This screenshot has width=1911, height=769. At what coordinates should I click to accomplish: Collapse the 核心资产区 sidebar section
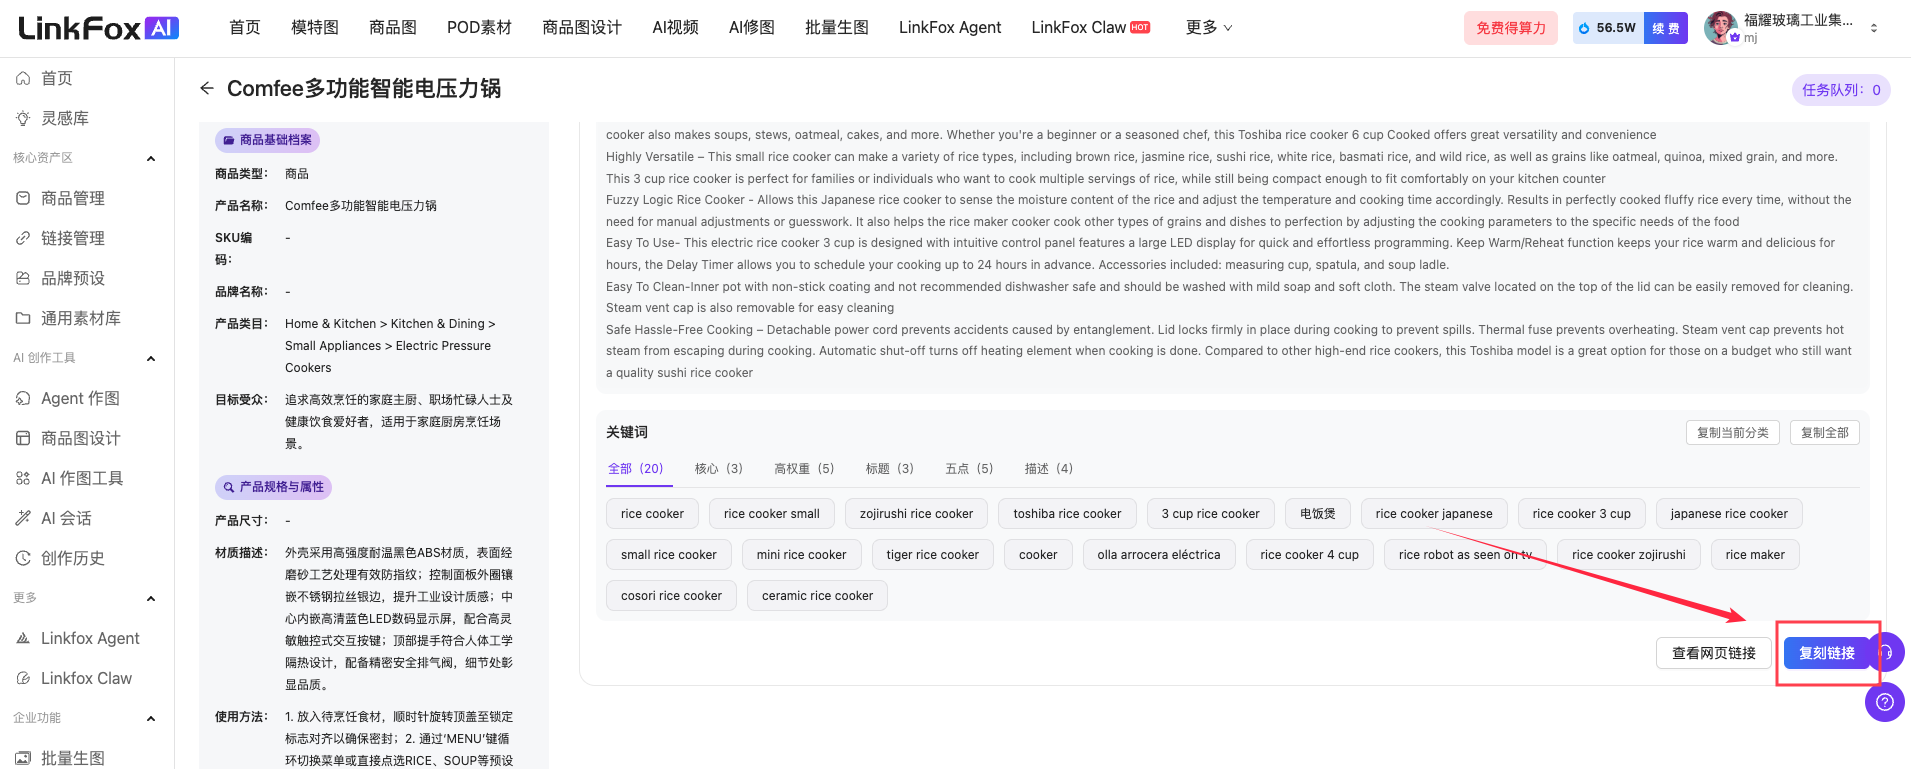151,158
